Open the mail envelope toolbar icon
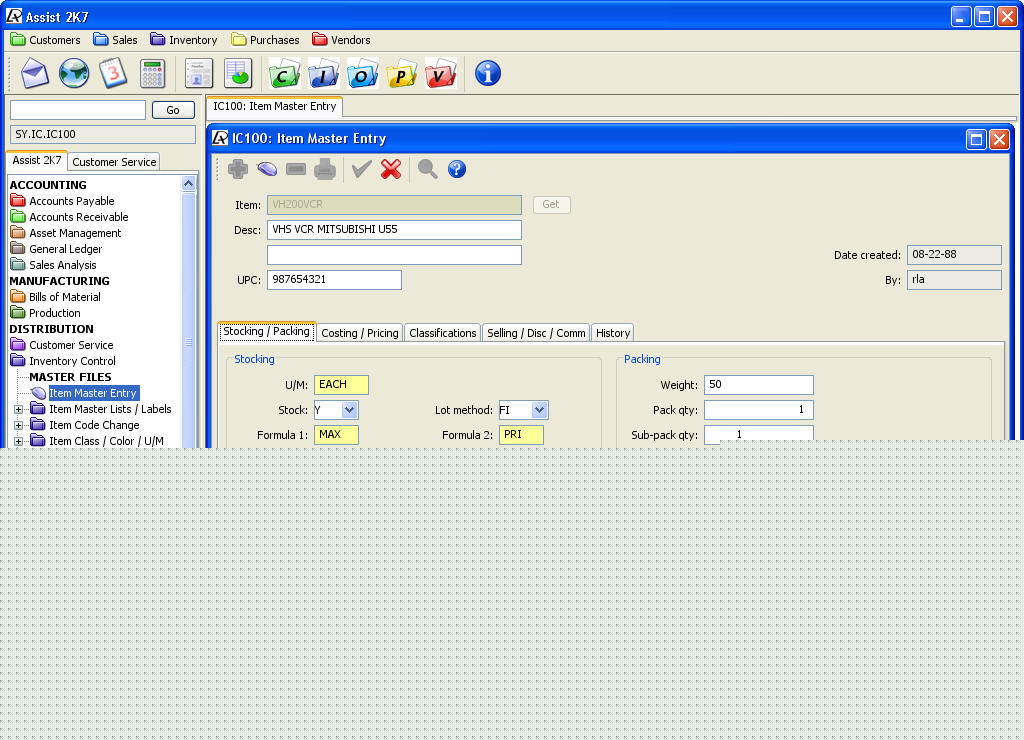1024x740 pixels. click(35, 73)
